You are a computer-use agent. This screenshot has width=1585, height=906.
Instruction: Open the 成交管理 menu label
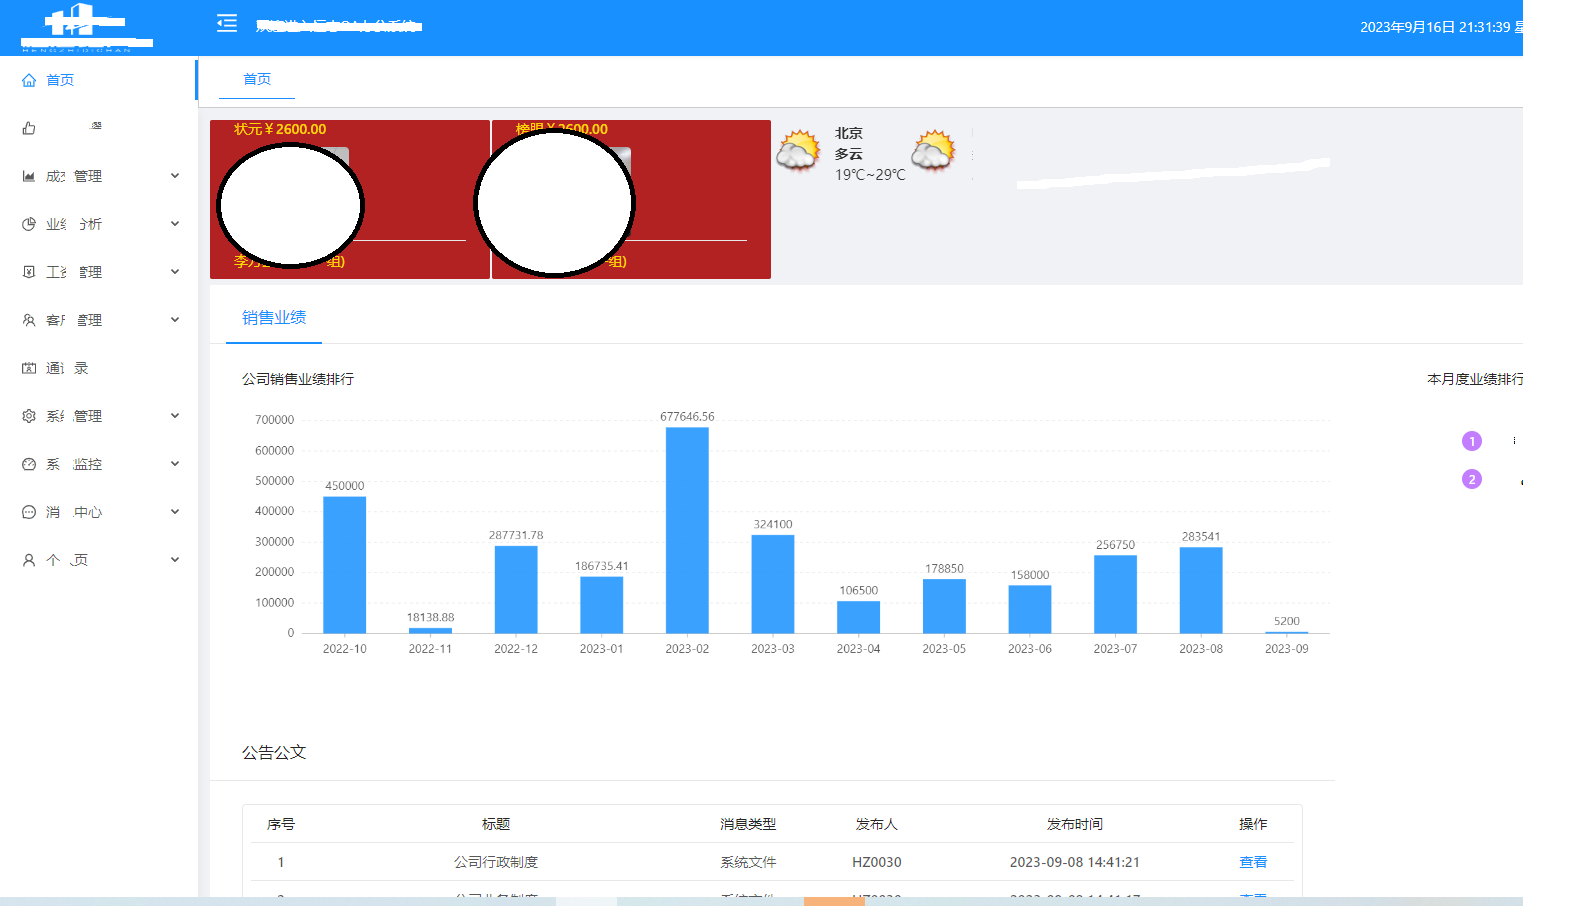[74, 176]
